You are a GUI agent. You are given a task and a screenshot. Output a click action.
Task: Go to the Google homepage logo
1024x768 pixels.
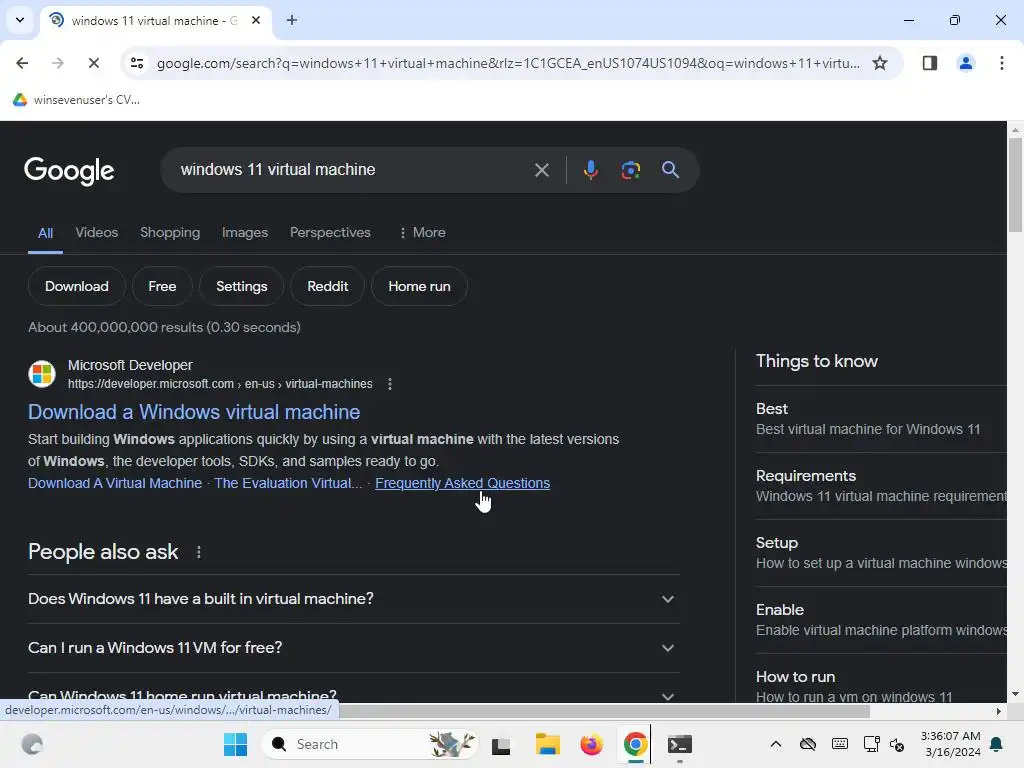pyautogui.click(x=69, y=171)
